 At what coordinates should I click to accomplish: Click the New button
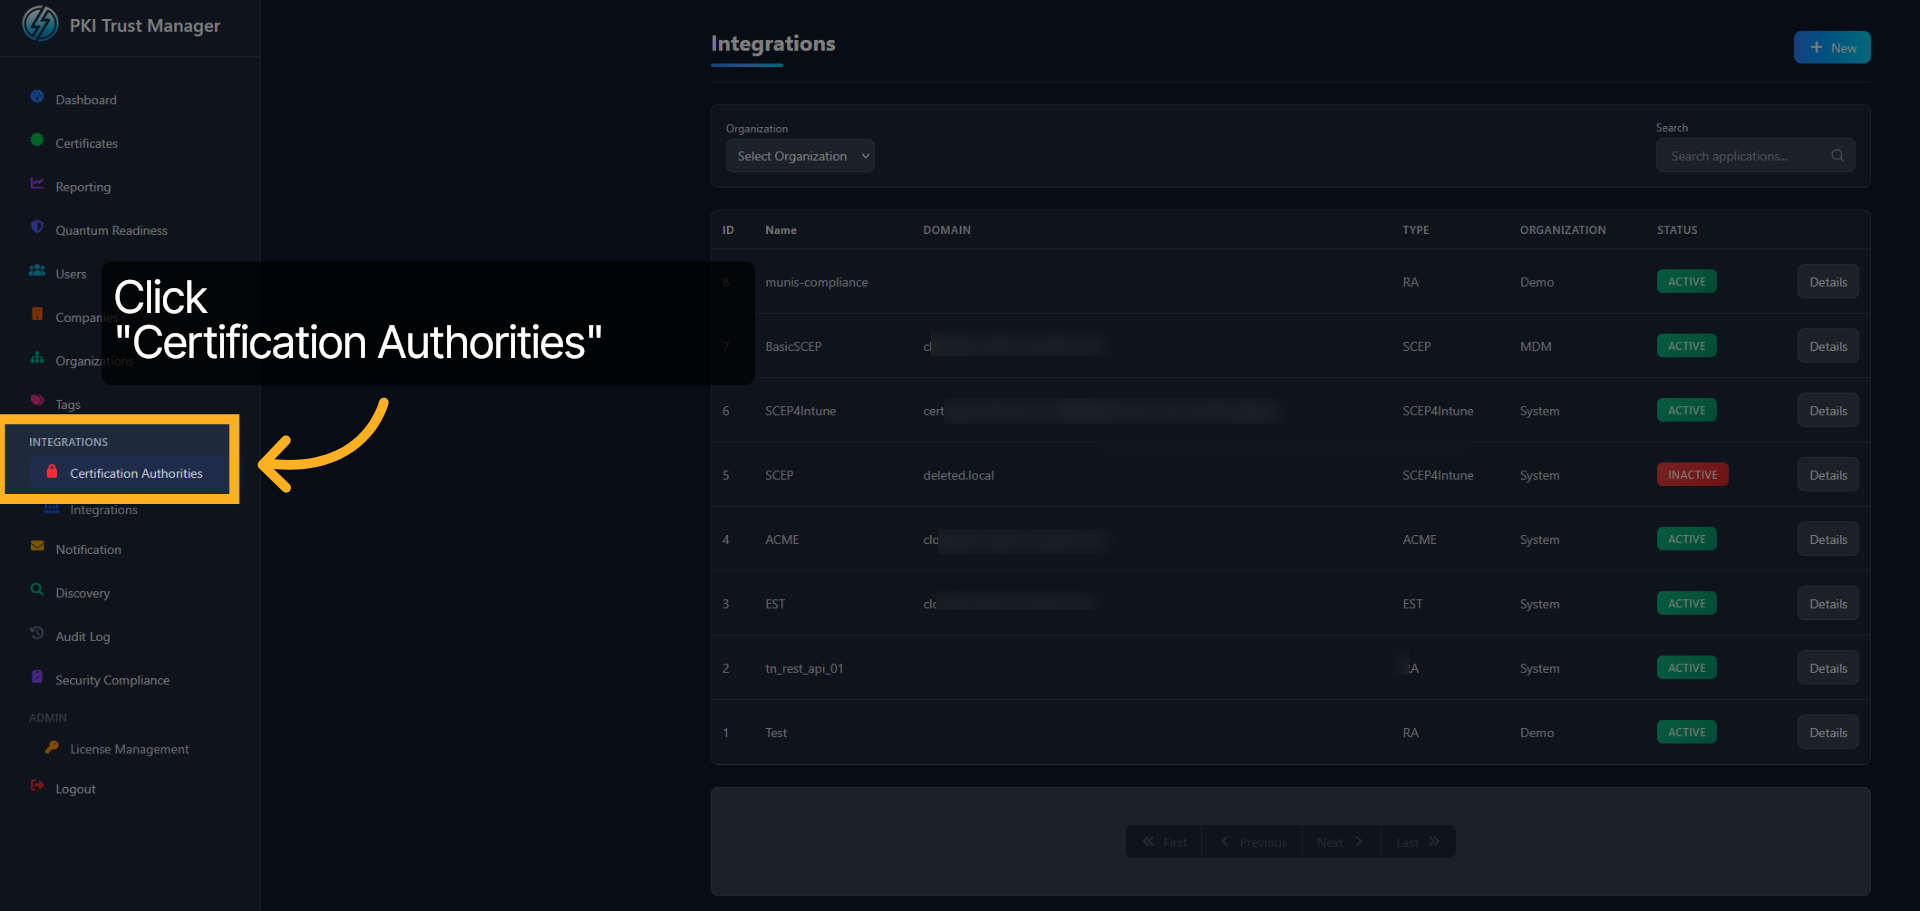click(x=1832, y=47)
